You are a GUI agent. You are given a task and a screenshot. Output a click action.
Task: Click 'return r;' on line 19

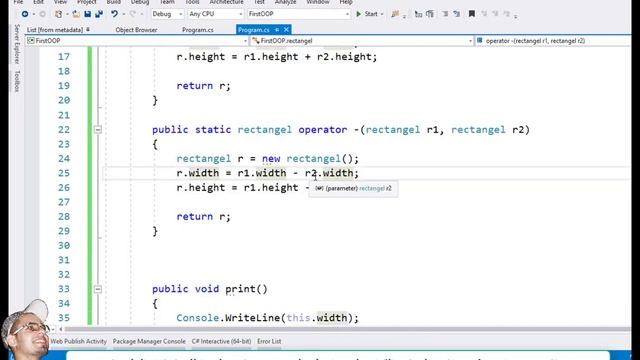click(x=204, y=86)
